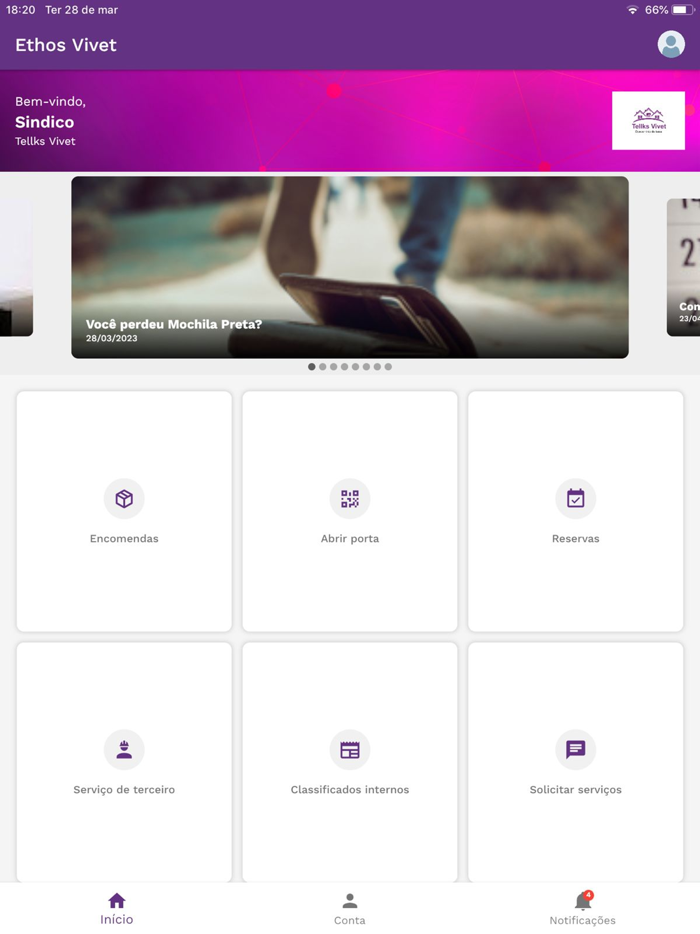Tap the Serviço de terceiro worker icon
Viewport: 700px width, 934px height.
tap(124, 749)
